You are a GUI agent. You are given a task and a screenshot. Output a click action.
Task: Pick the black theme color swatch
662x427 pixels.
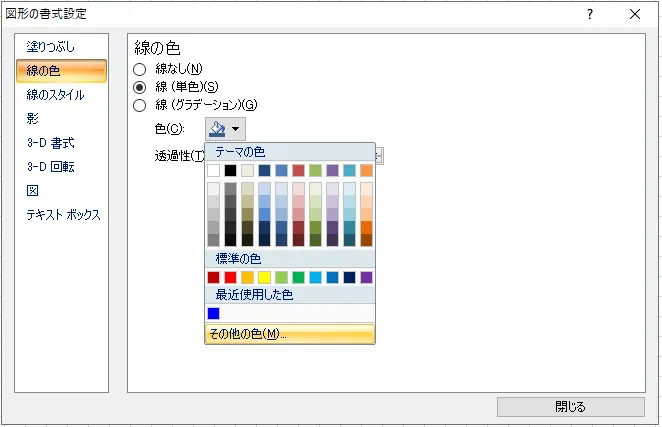(230, 170)
